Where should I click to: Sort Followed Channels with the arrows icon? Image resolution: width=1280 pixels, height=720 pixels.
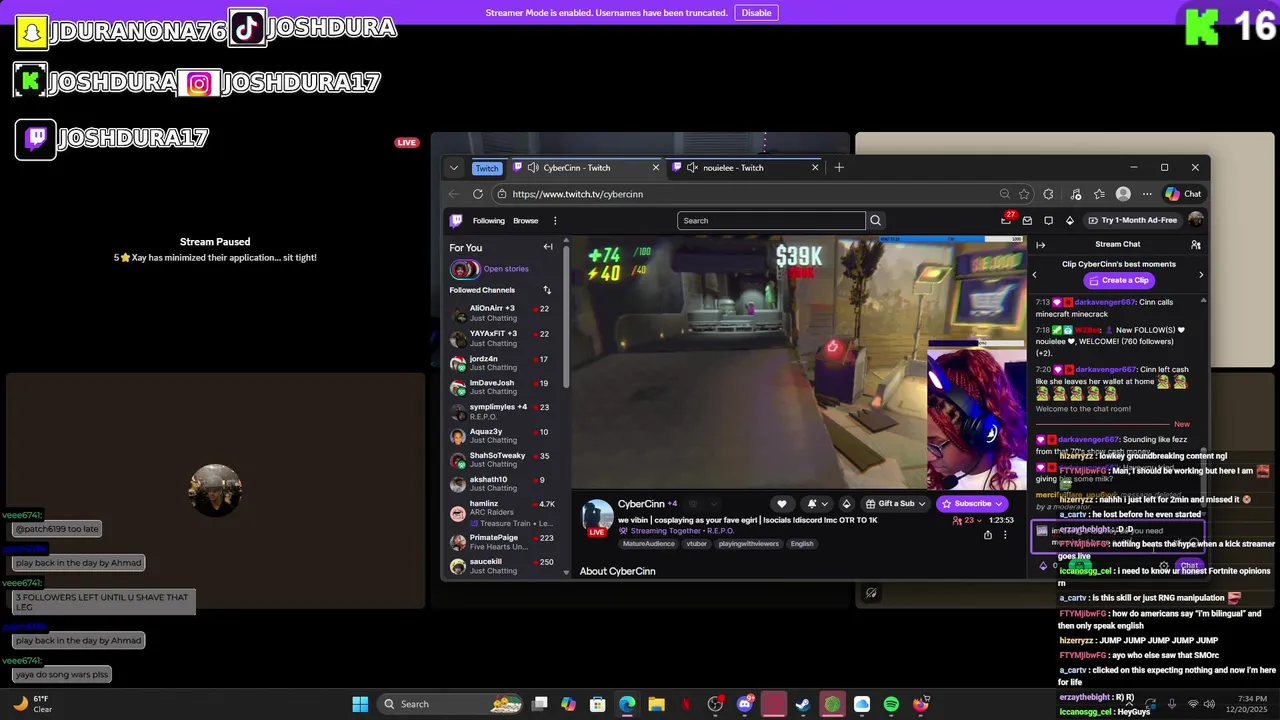coord(547,290)
